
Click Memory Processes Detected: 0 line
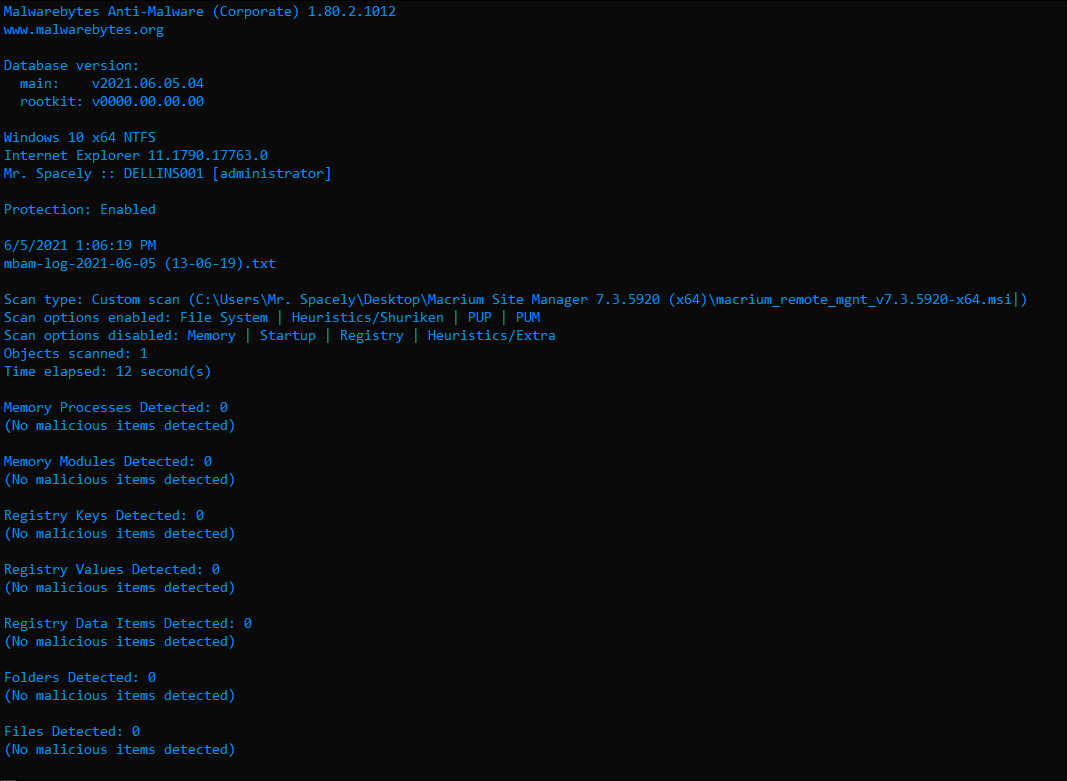(x=116, y=408)
